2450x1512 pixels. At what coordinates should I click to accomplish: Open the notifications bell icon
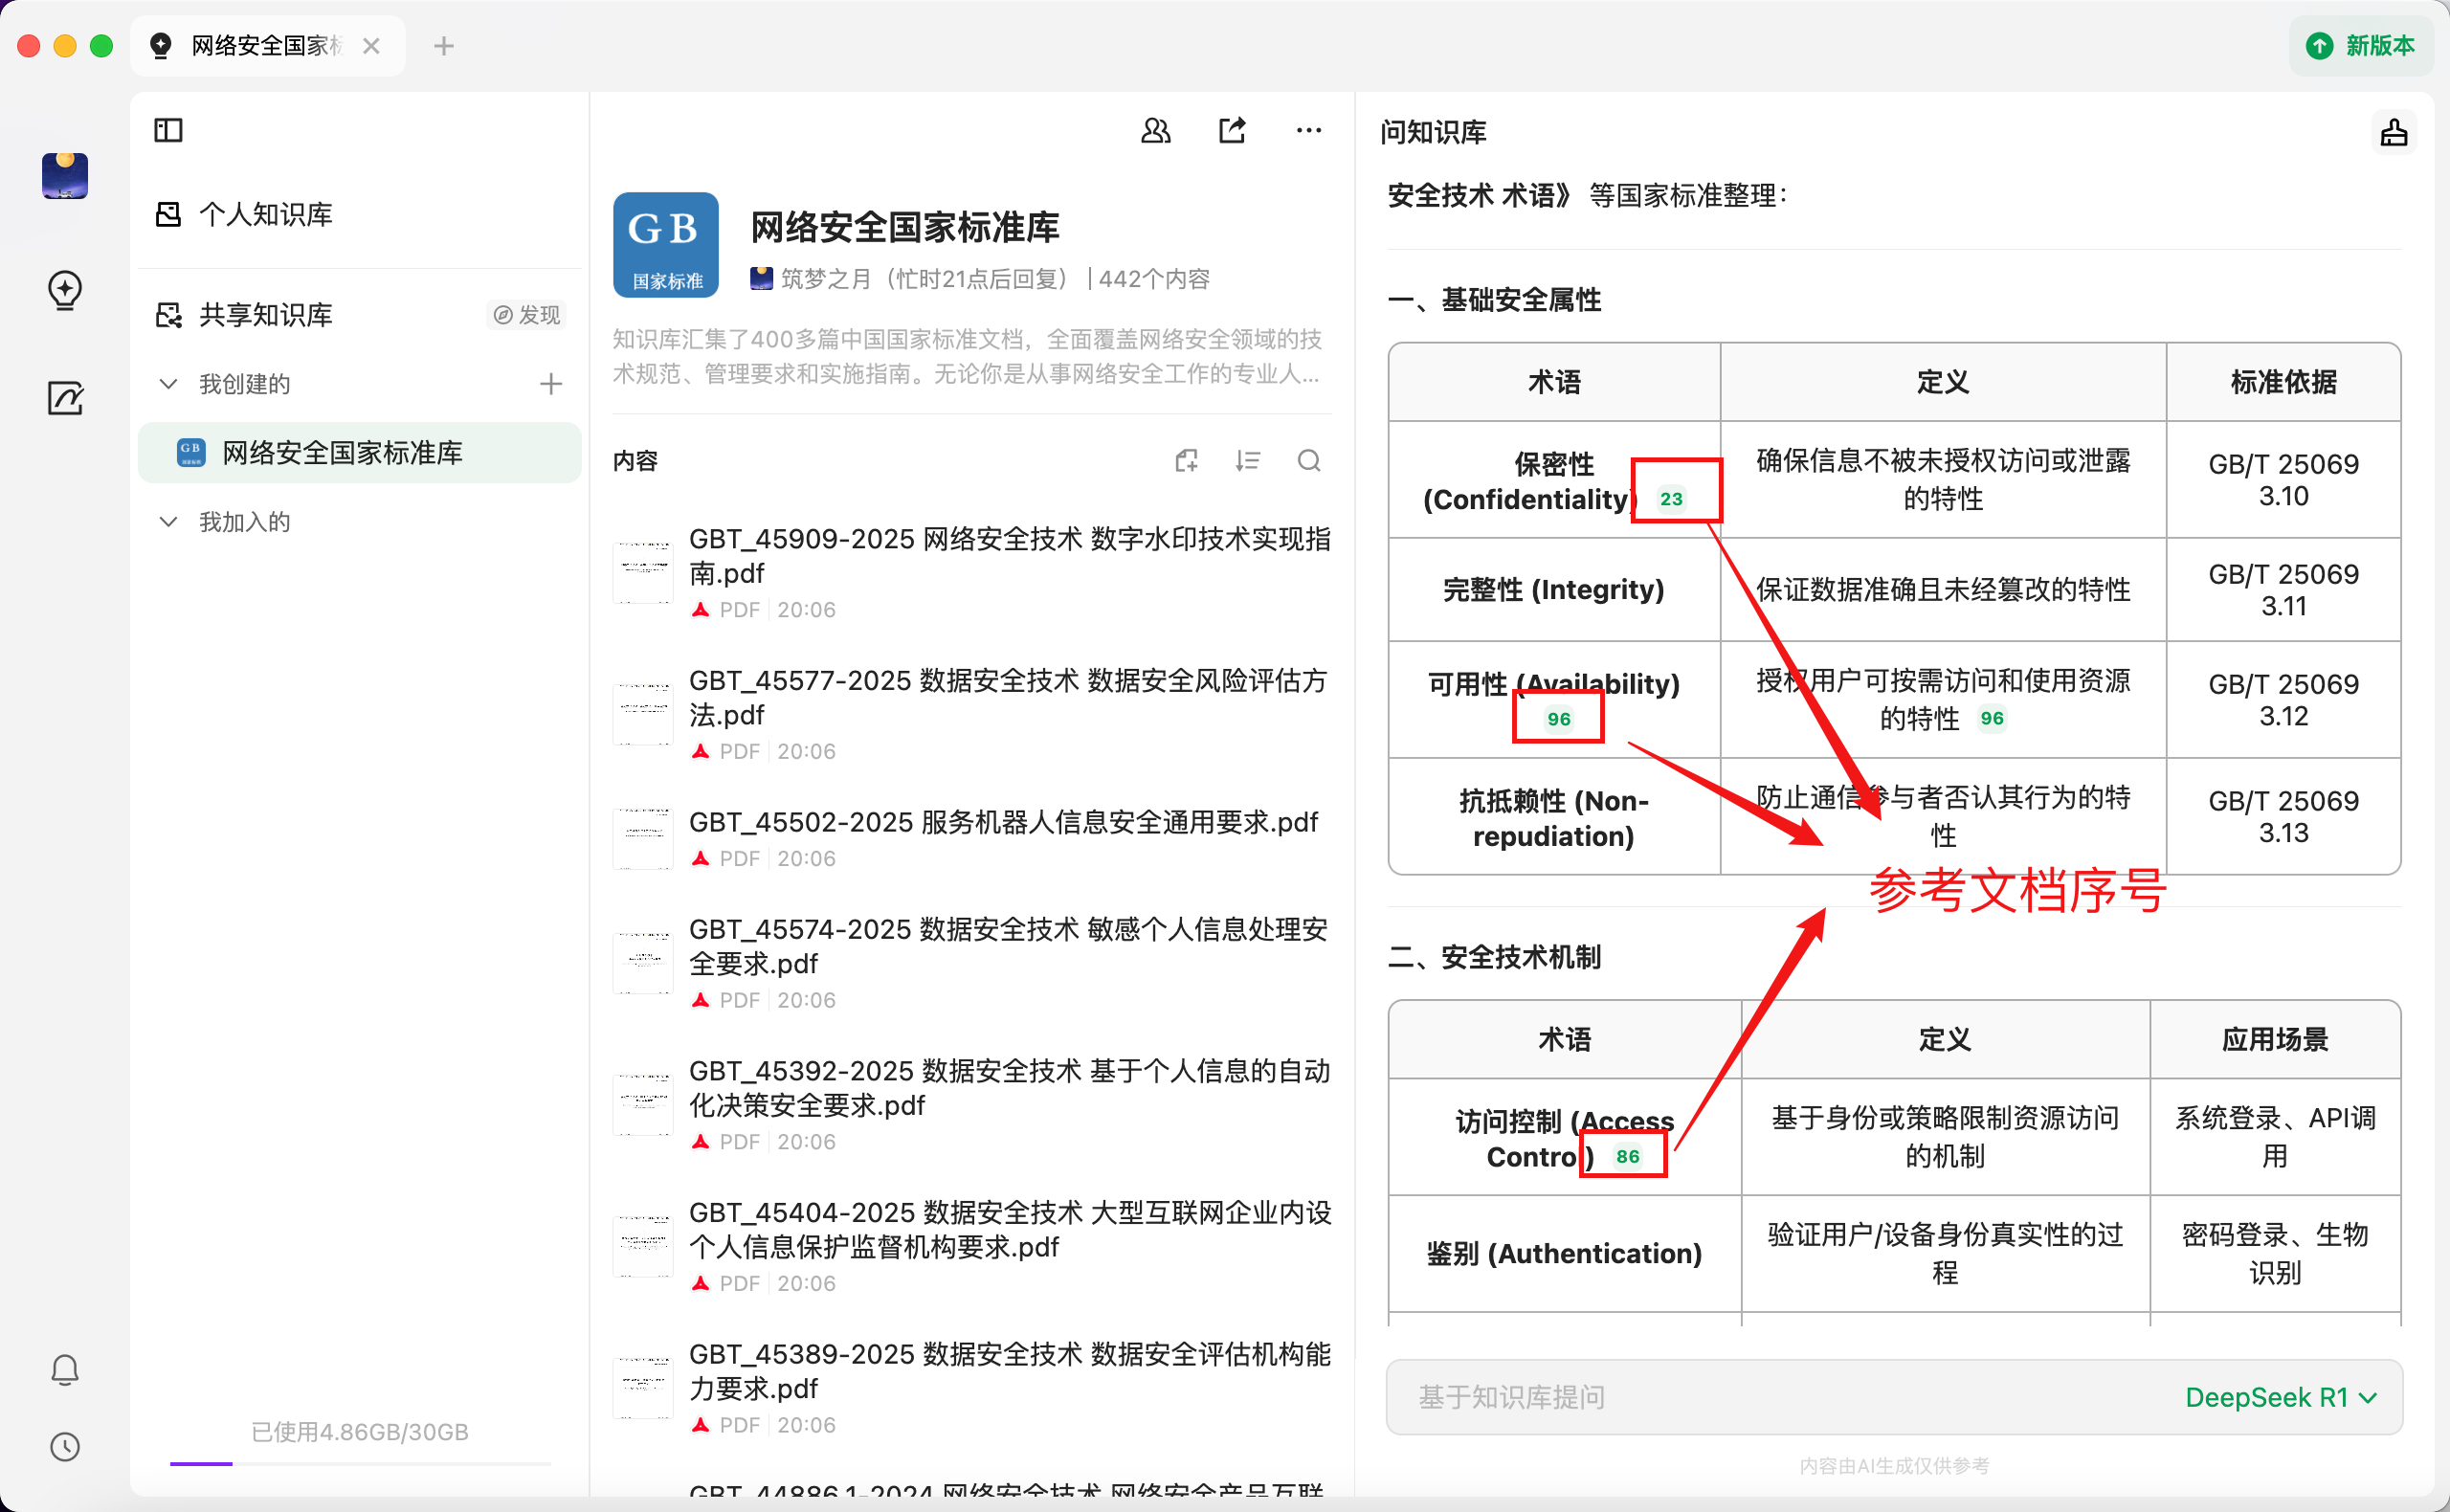(65, 1369)
